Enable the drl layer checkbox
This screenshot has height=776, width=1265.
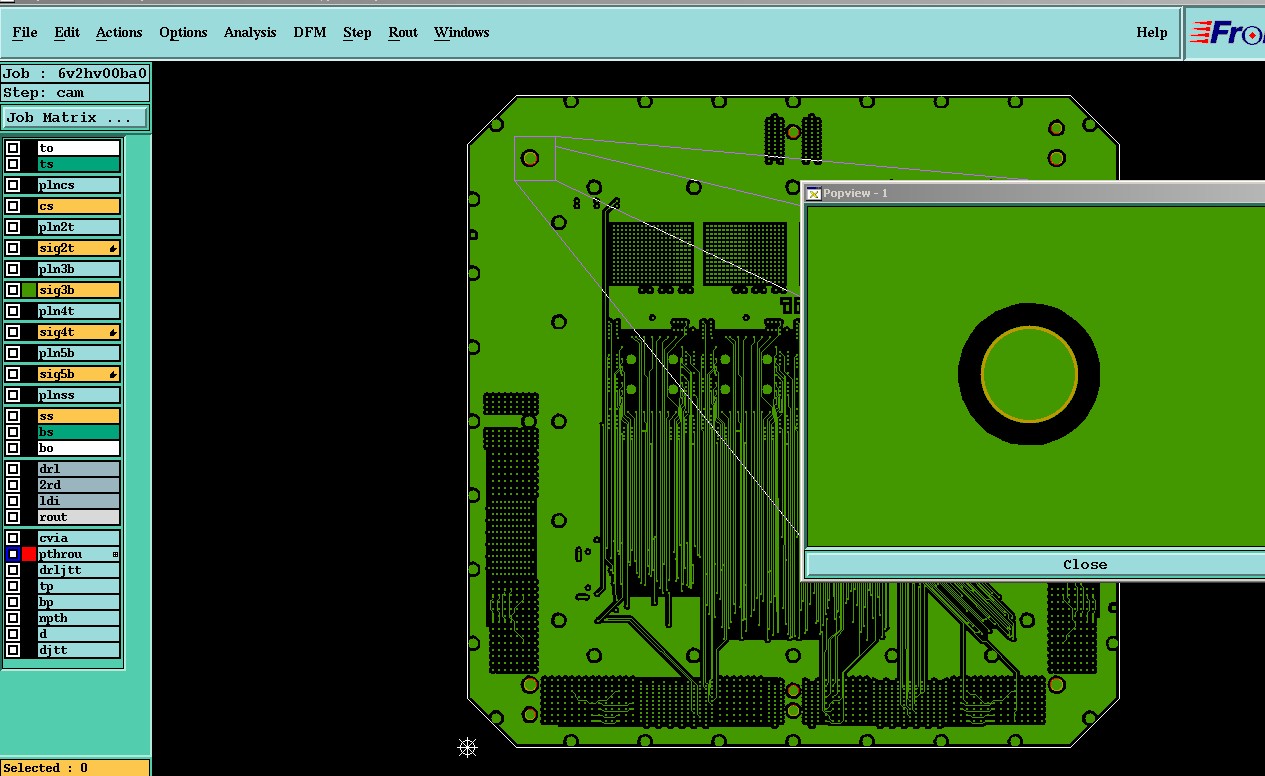pyautogui.click(x=13, y=469)
